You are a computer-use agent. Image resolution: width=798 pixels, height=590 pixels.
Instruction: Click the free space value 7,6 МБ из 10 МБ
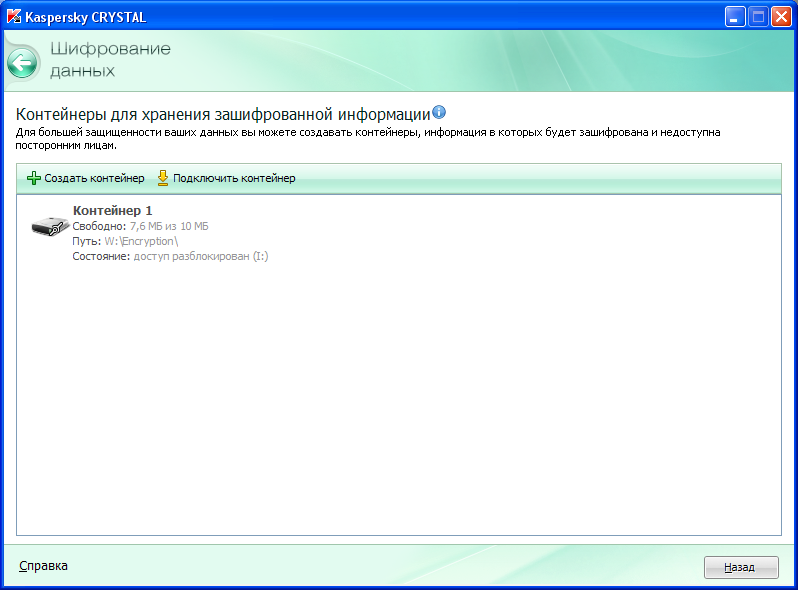(x=169, y=226)
